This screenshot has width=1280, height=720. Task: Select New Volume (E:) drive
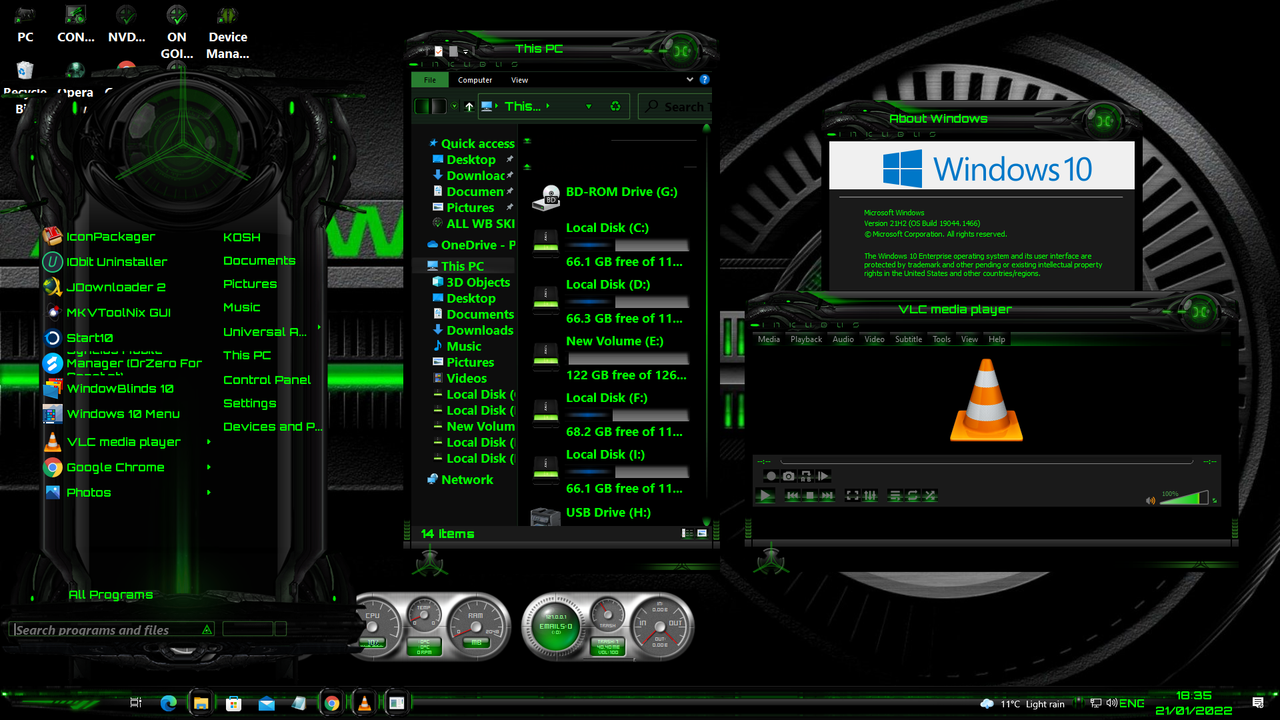[610, 358]
